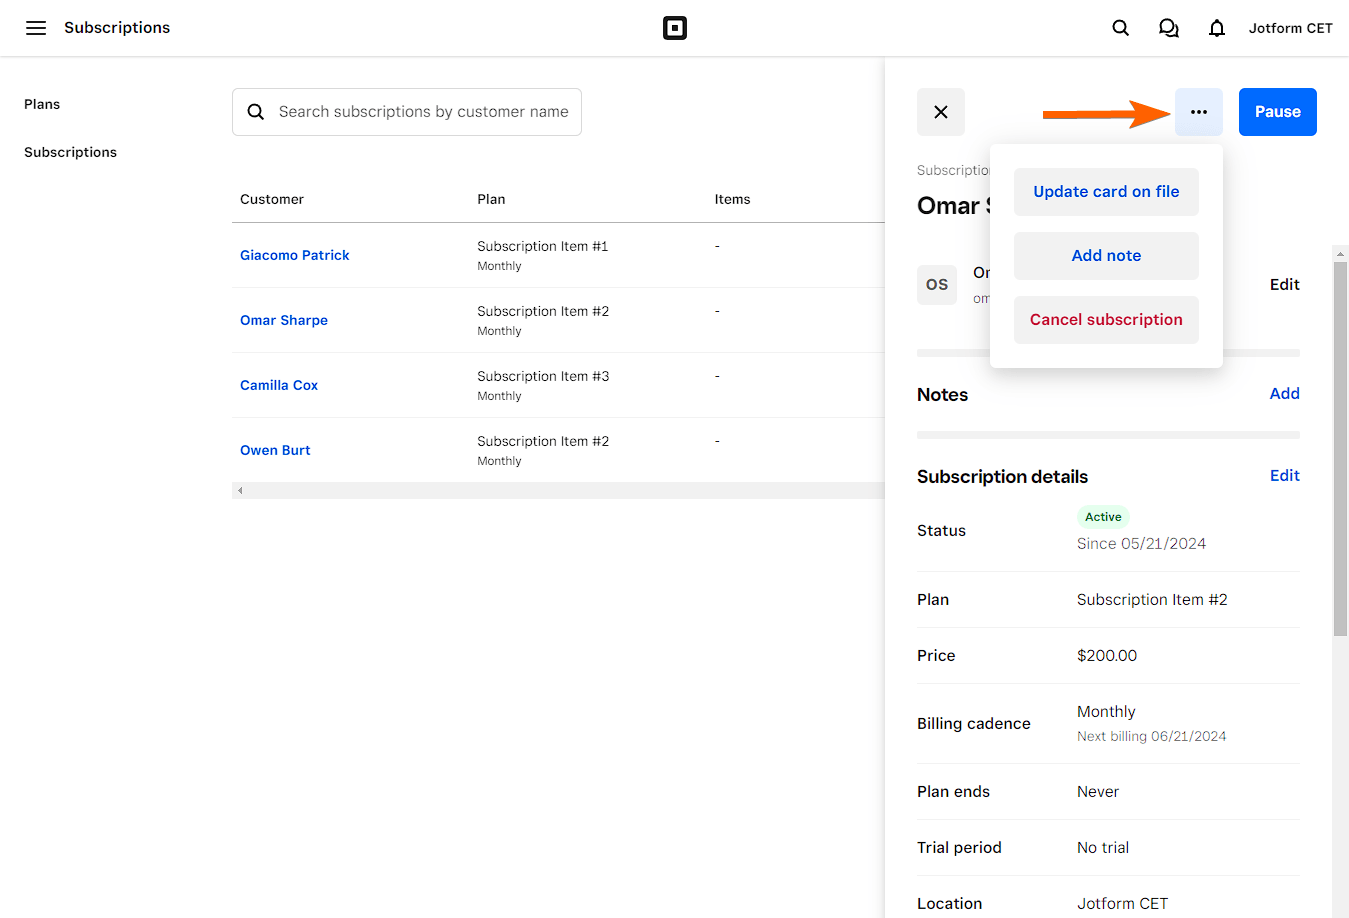Image resolution: width=1349 pixels, height=918 pixels.
Task: Open the messages chat icon
Action: click(1168, 28)
